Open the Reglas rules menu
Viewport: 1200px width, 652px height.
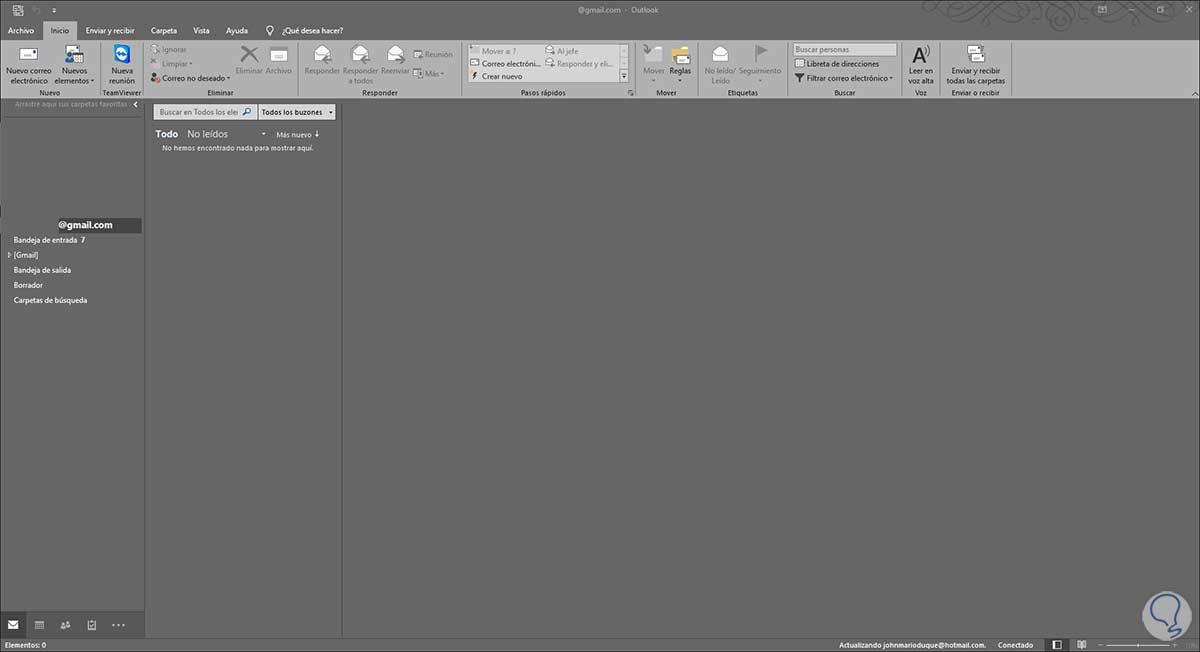pyautogui.click(x=680, y=64)
